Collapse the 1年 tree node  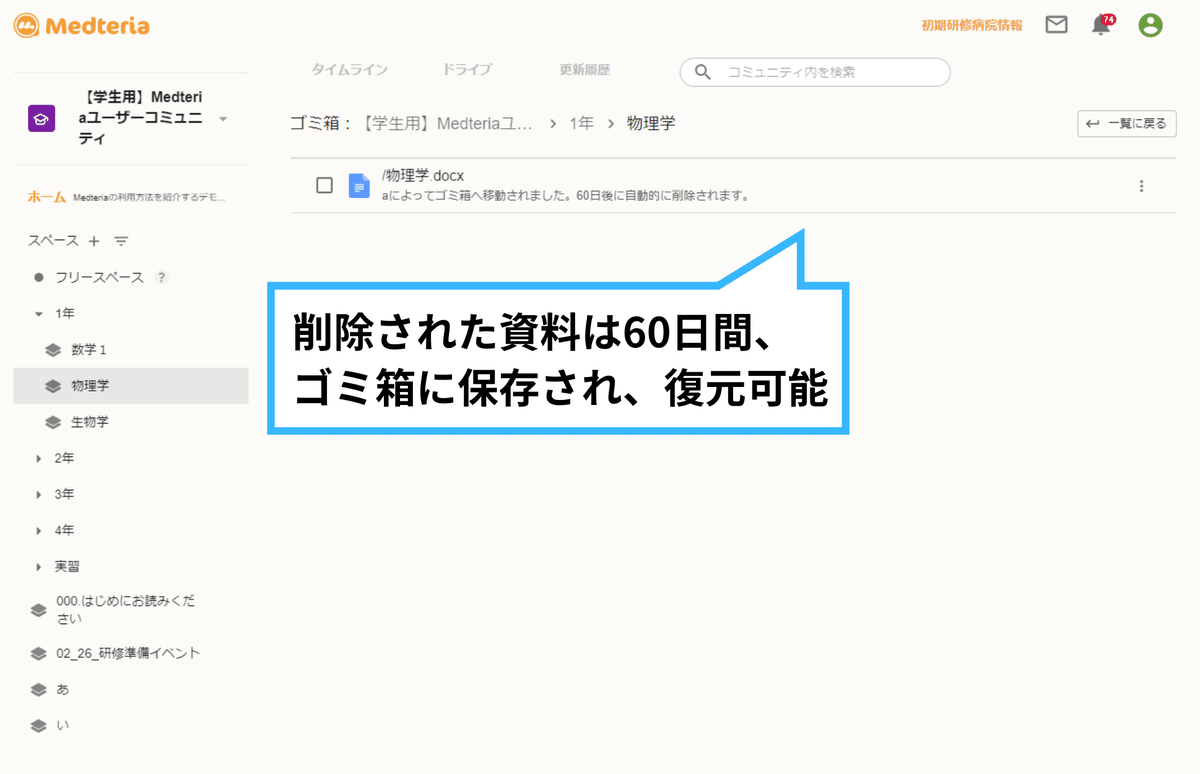point(39,314)
